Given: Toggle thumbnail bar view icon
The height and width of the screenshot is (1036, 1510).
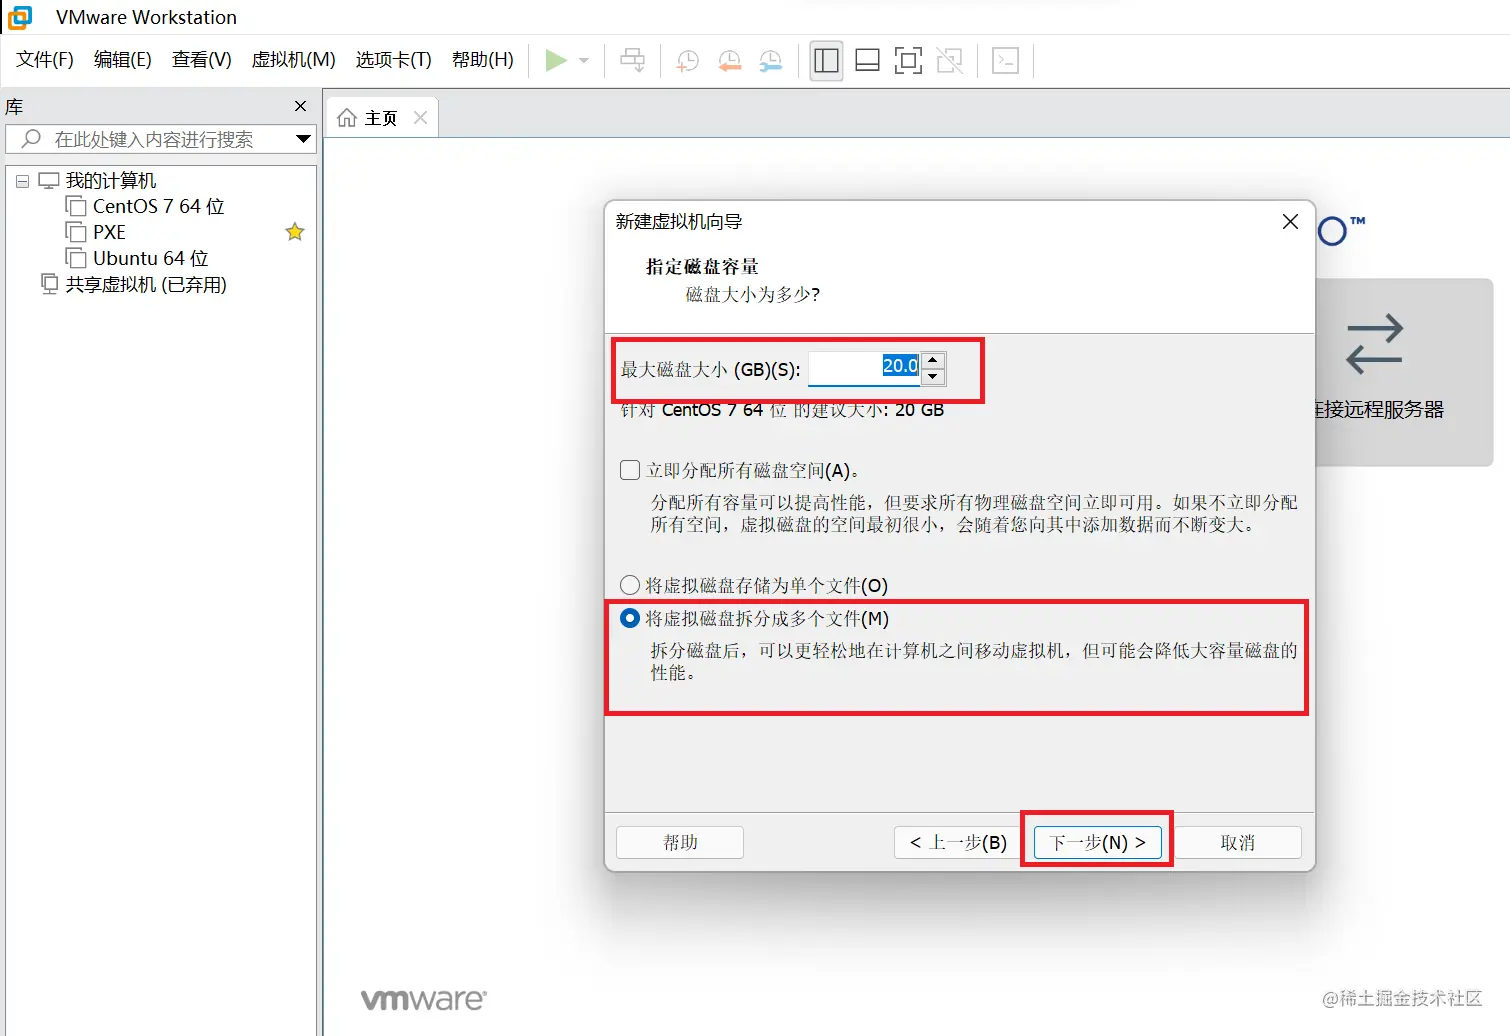Looking at the screenshot, I should 867,60.
